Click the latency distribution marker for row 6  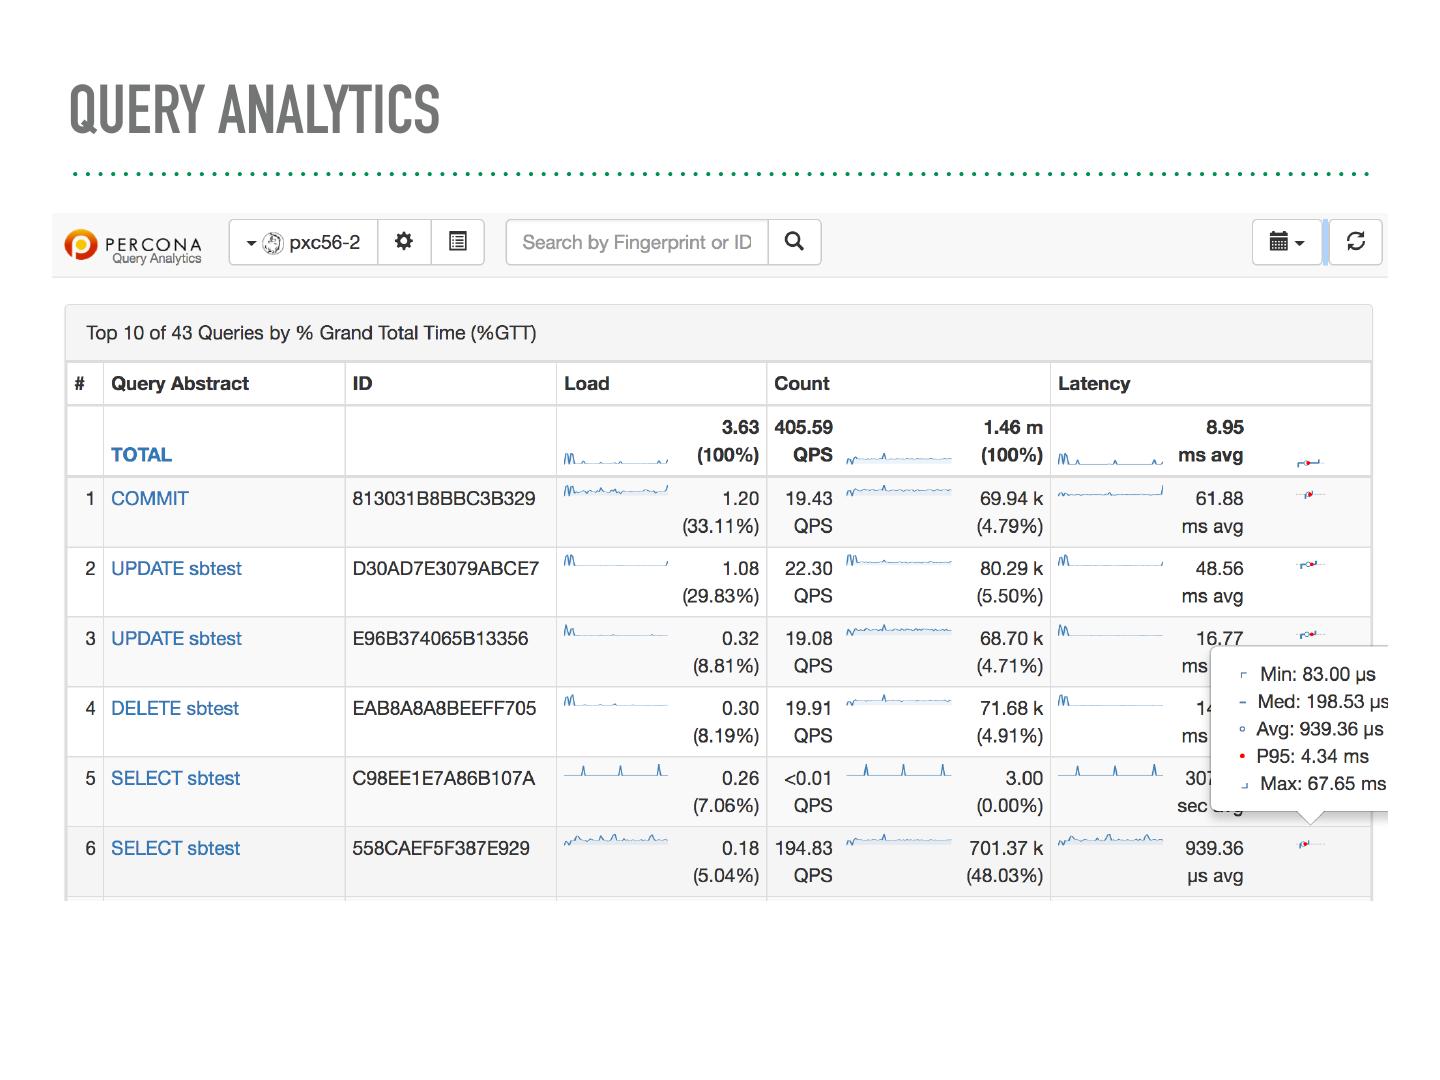coord(1306,845)
